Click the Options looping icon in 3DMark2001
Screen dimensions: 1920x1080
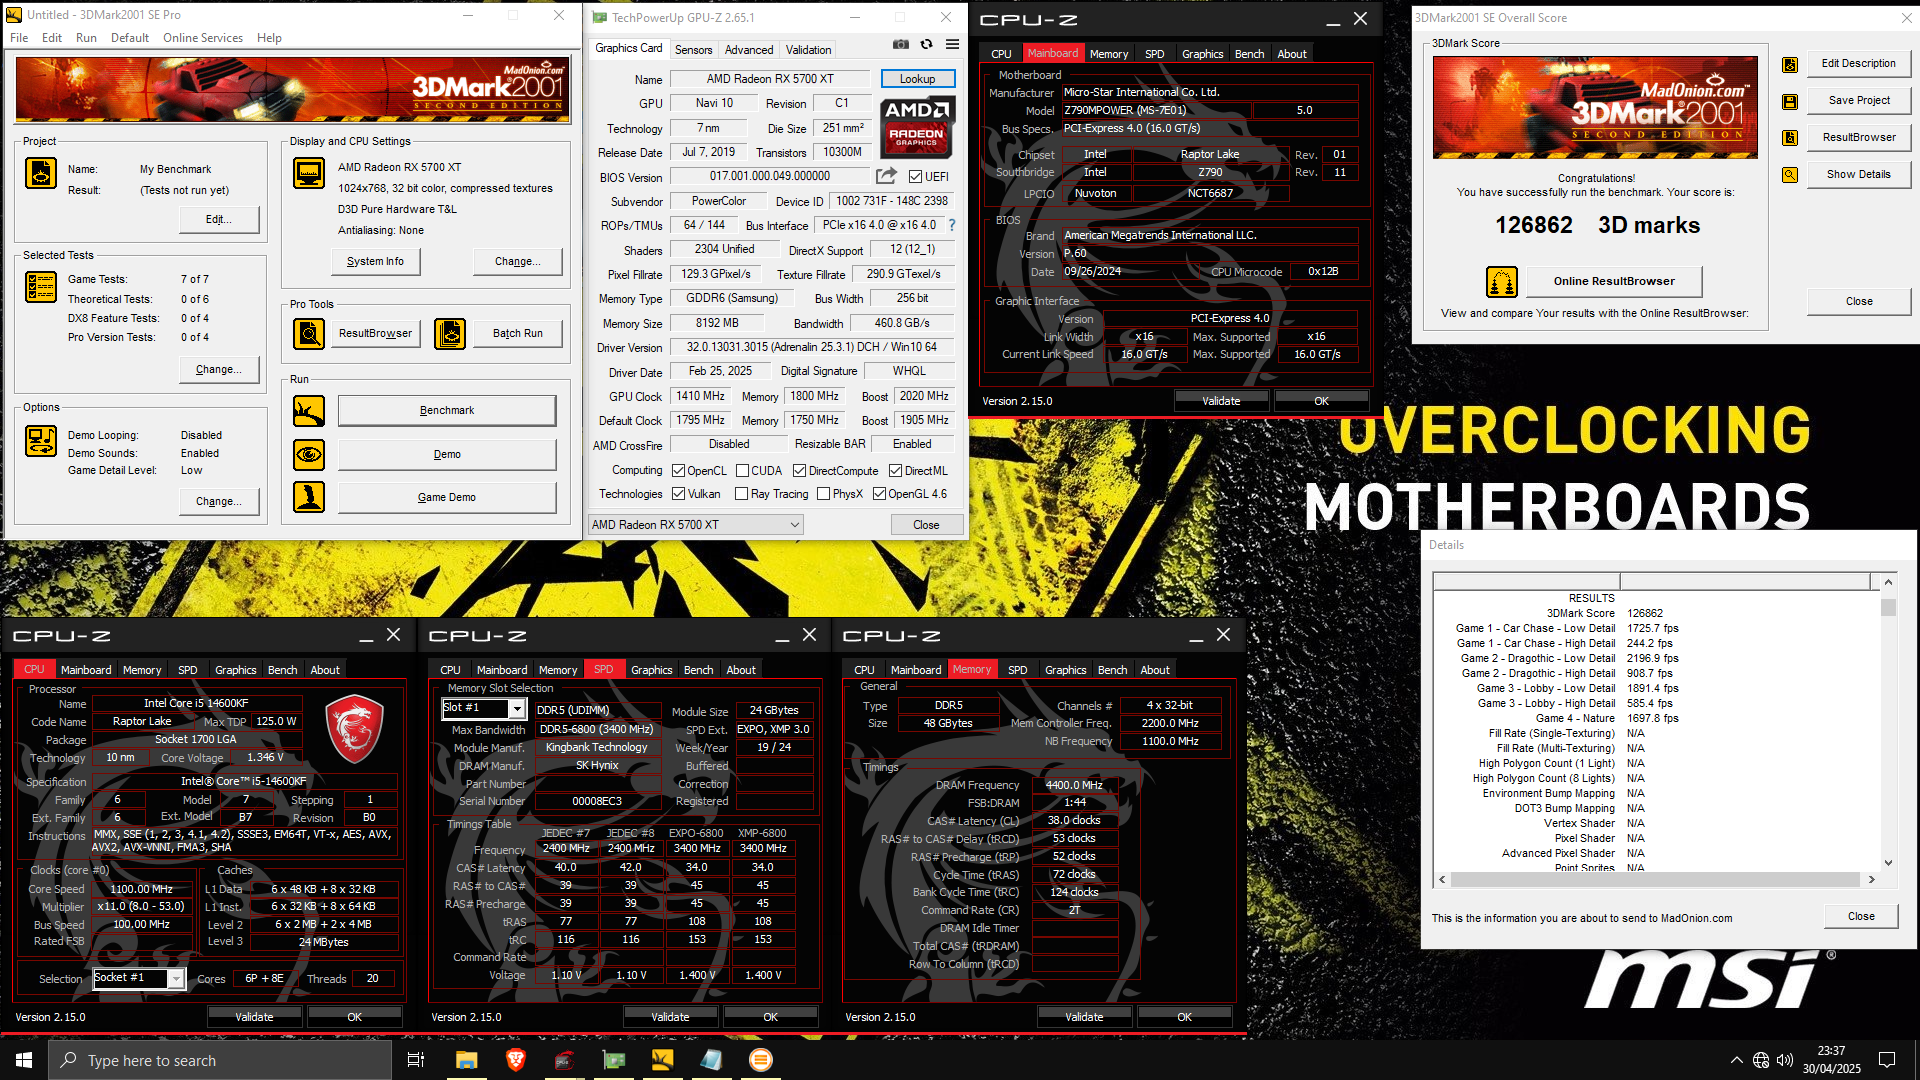[x=41, y=440]
